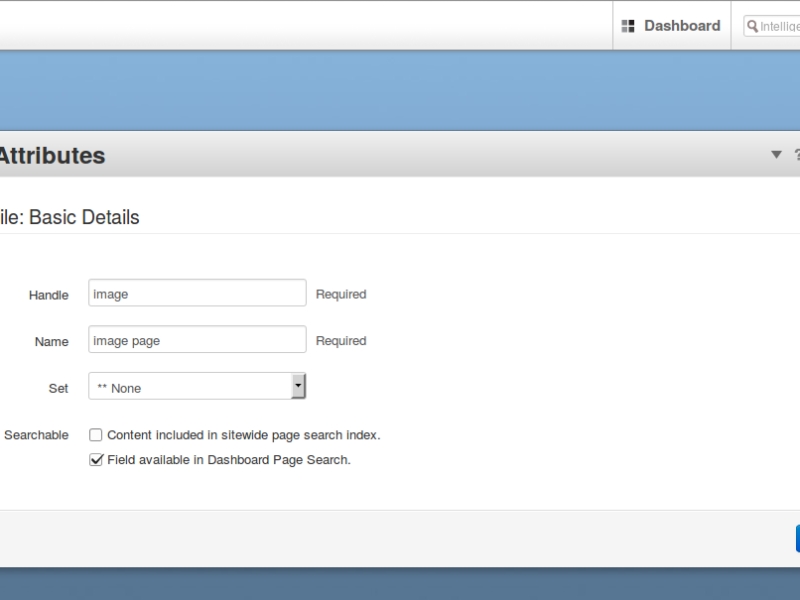Viewport: 800px width, 600px height.
Task: Expand the Attributes header dropdown triangle
Action: [776, 154]
